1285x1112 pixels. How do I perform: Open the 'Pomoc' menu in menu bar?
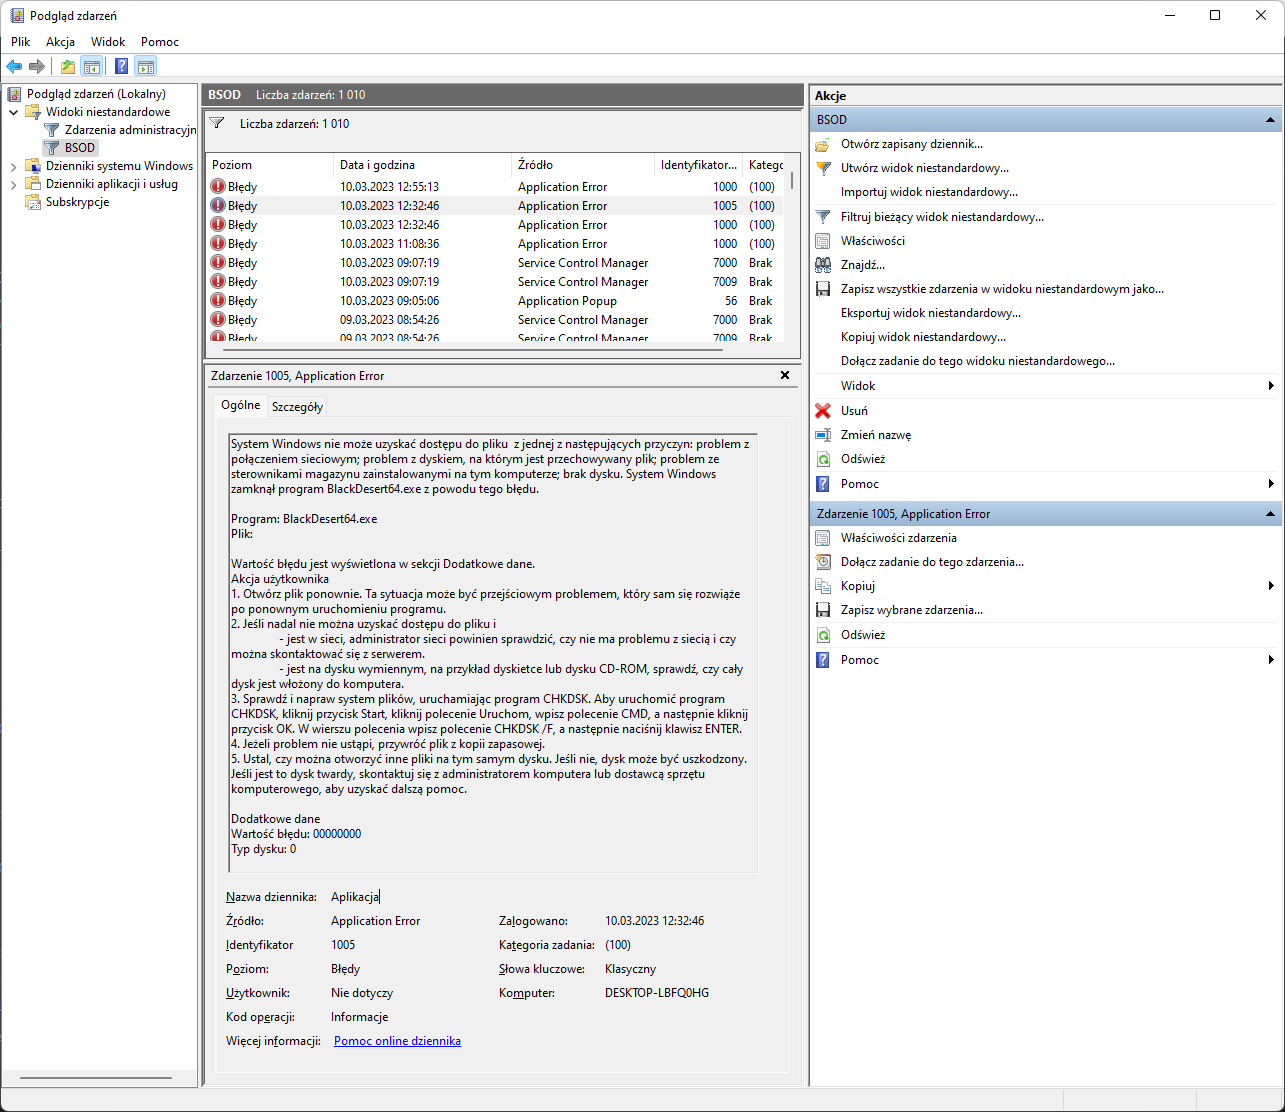click(x=160, y=42)
